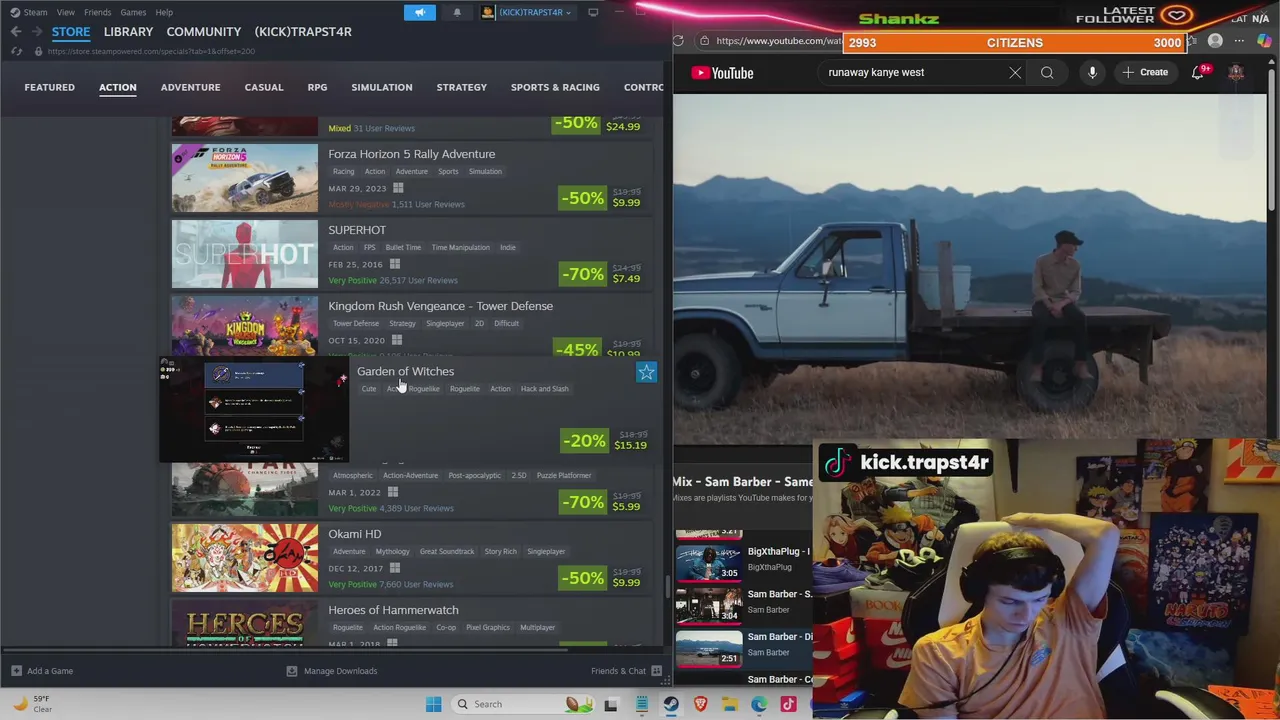Go forward with Steam's forward arrow
Screen dimensions: 1280x720
click(x=37, y=32)
